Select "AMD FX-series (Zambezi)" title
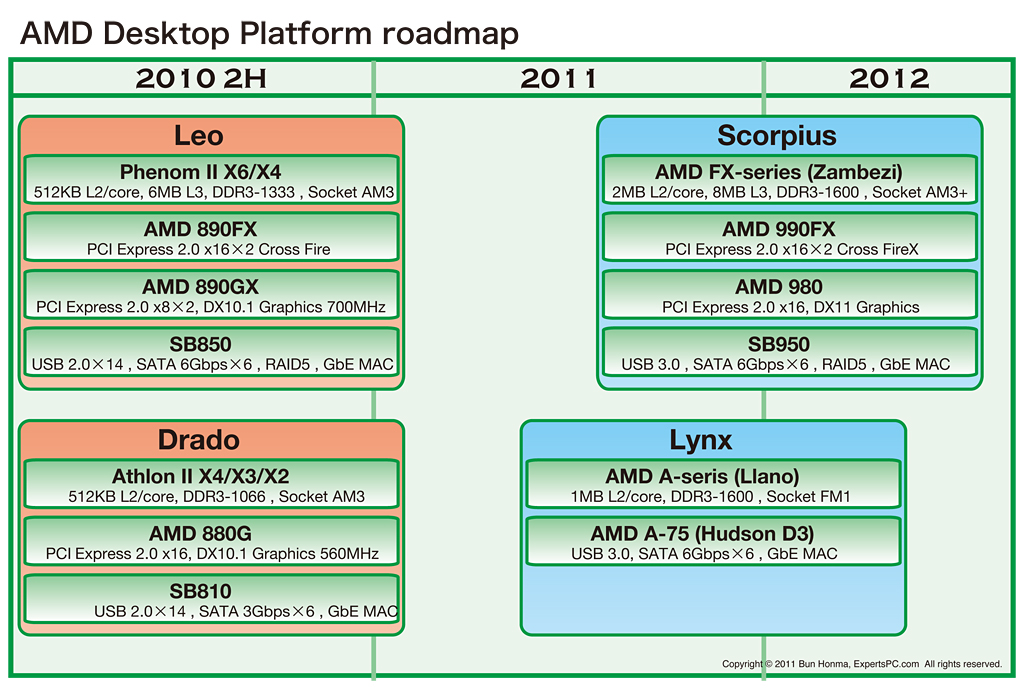The height and width of the screenshot is (691, 1024). point(778,172)
